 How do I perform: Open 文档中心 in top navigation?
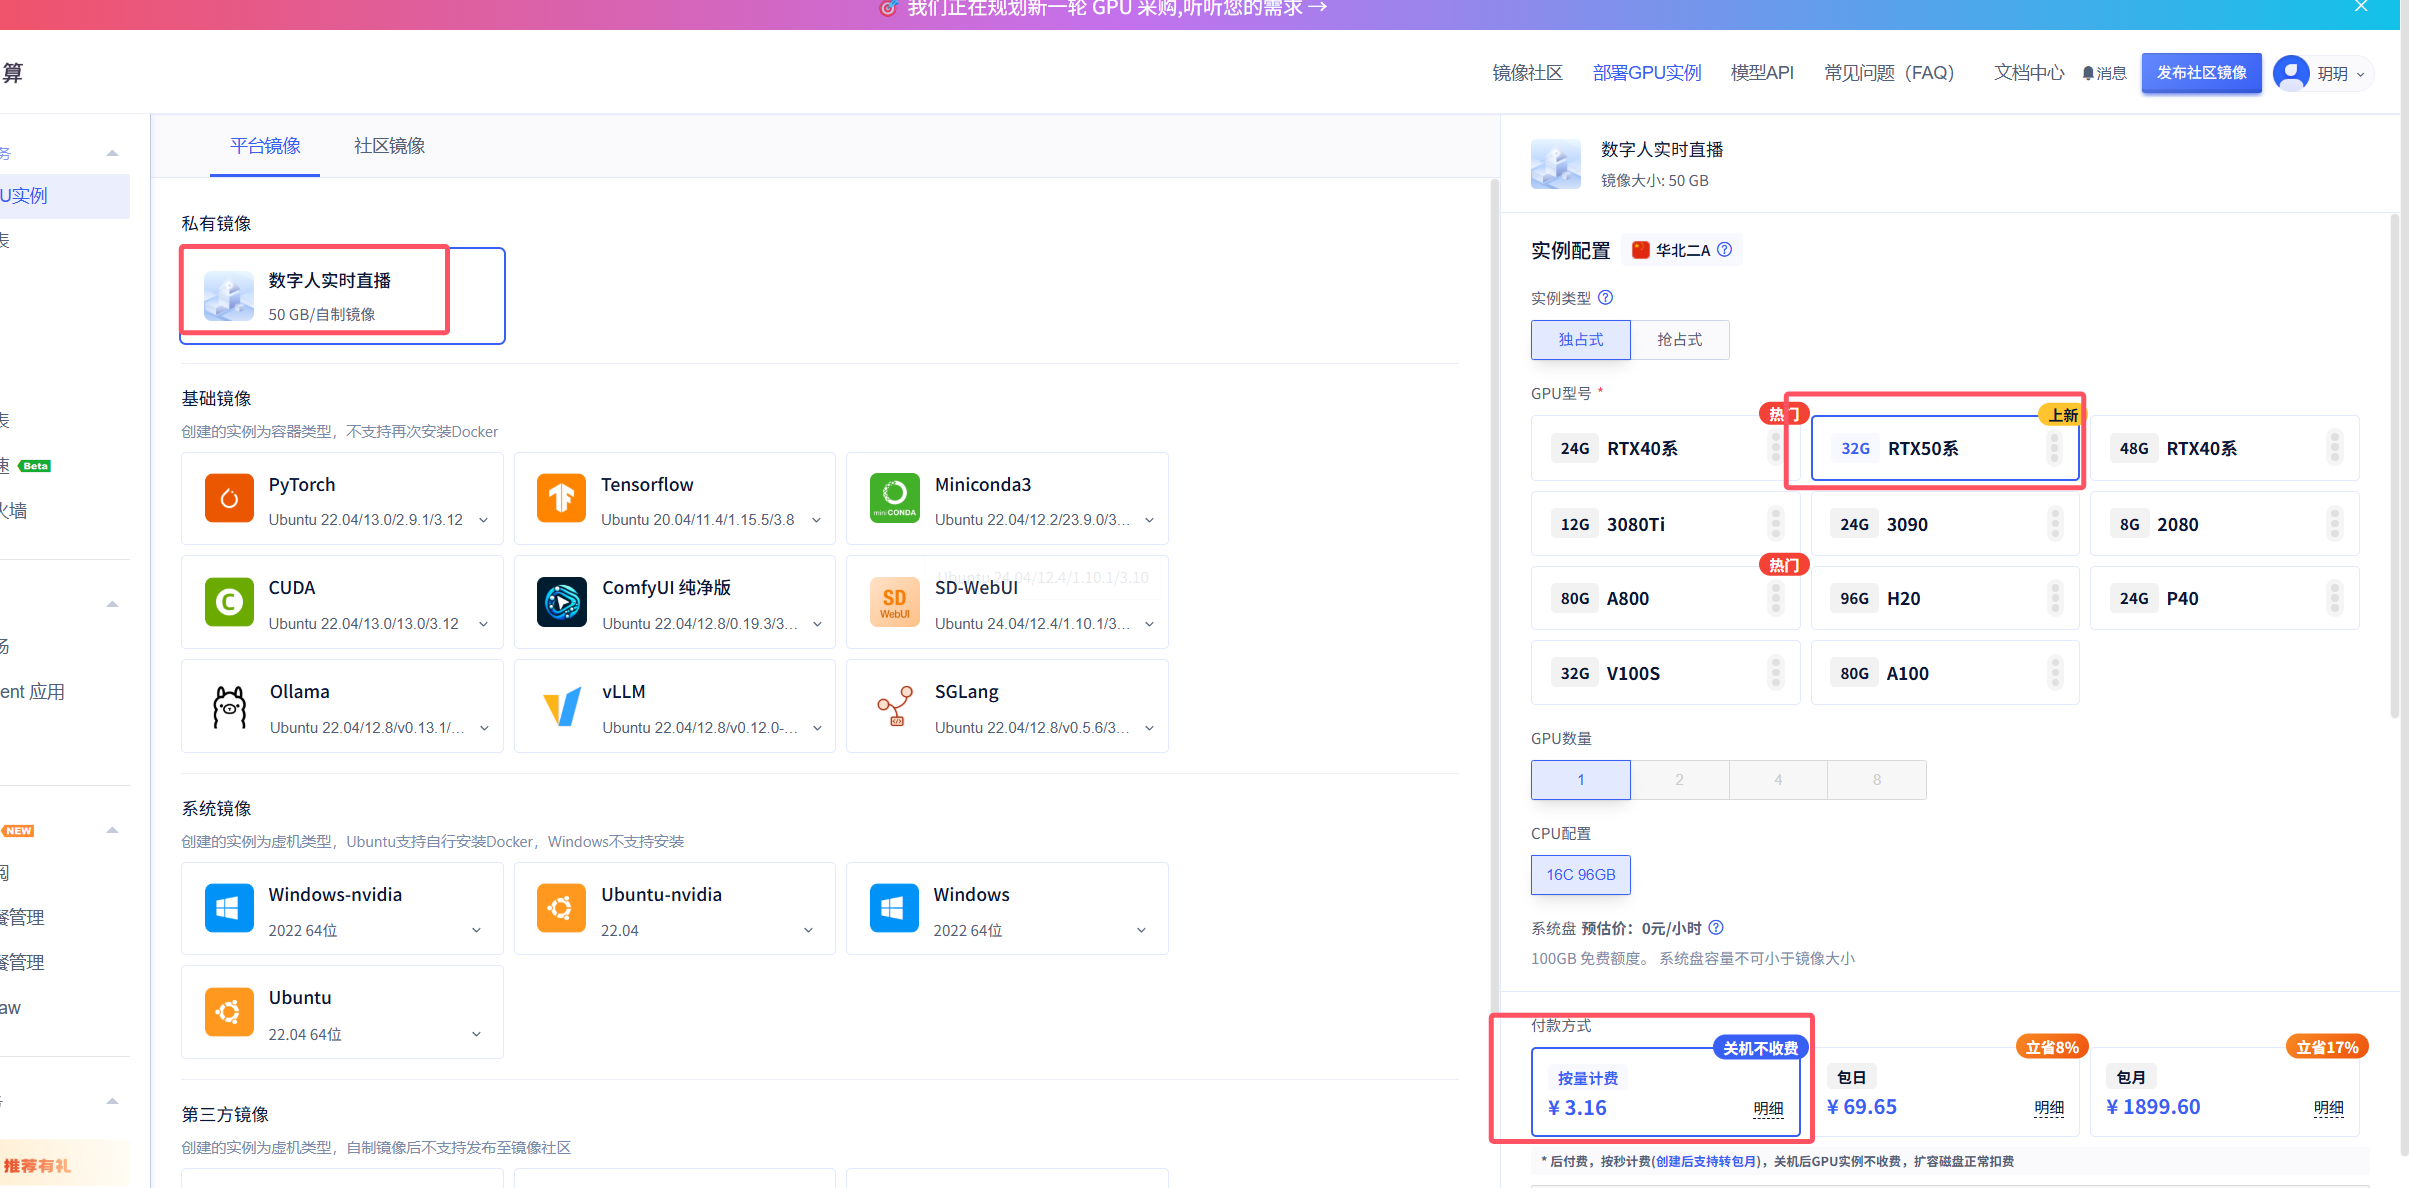(x=2029, y=73)
